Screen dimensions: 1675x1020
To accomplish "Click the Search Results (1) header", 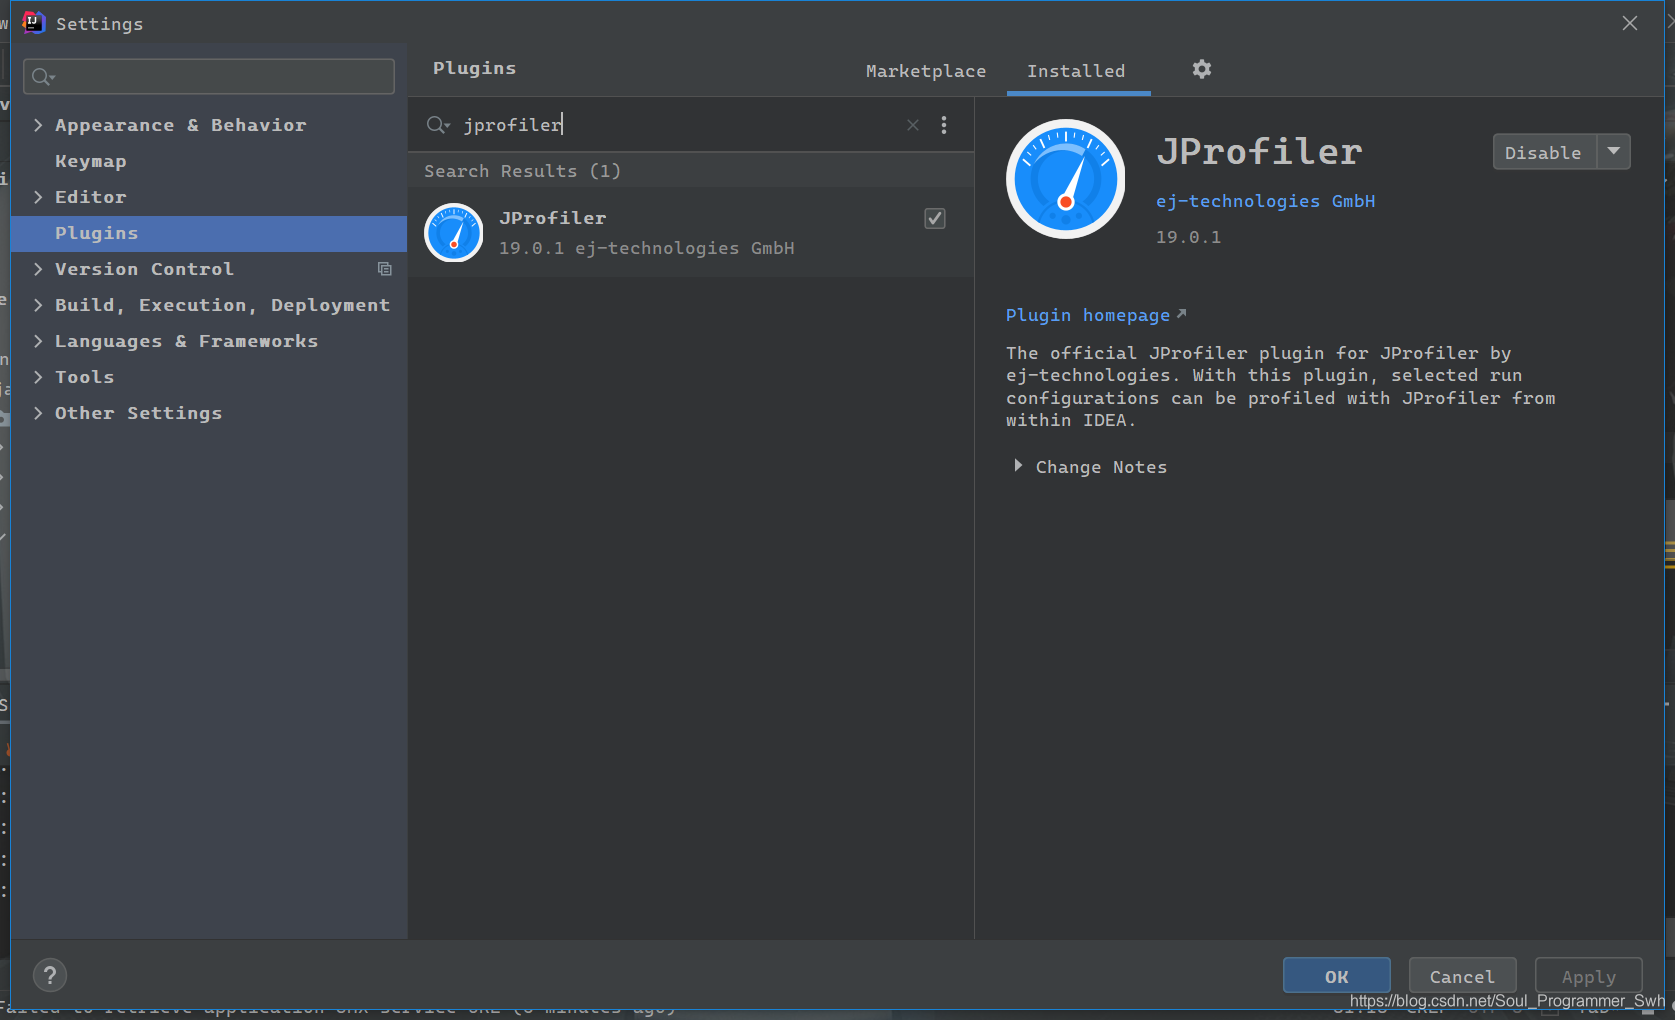I will click(x=522, y=171).
